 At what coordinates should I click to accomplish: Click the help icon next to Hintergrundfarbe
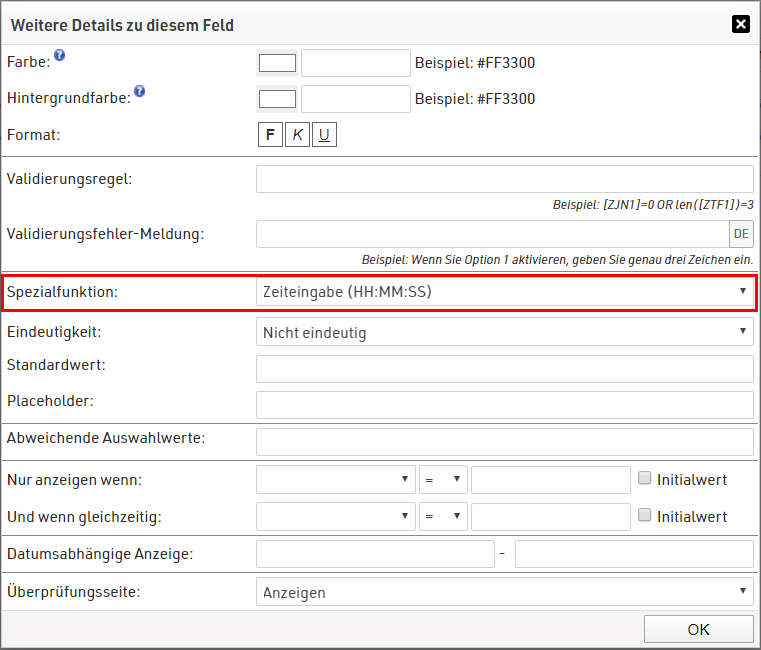tap(139, 91)
